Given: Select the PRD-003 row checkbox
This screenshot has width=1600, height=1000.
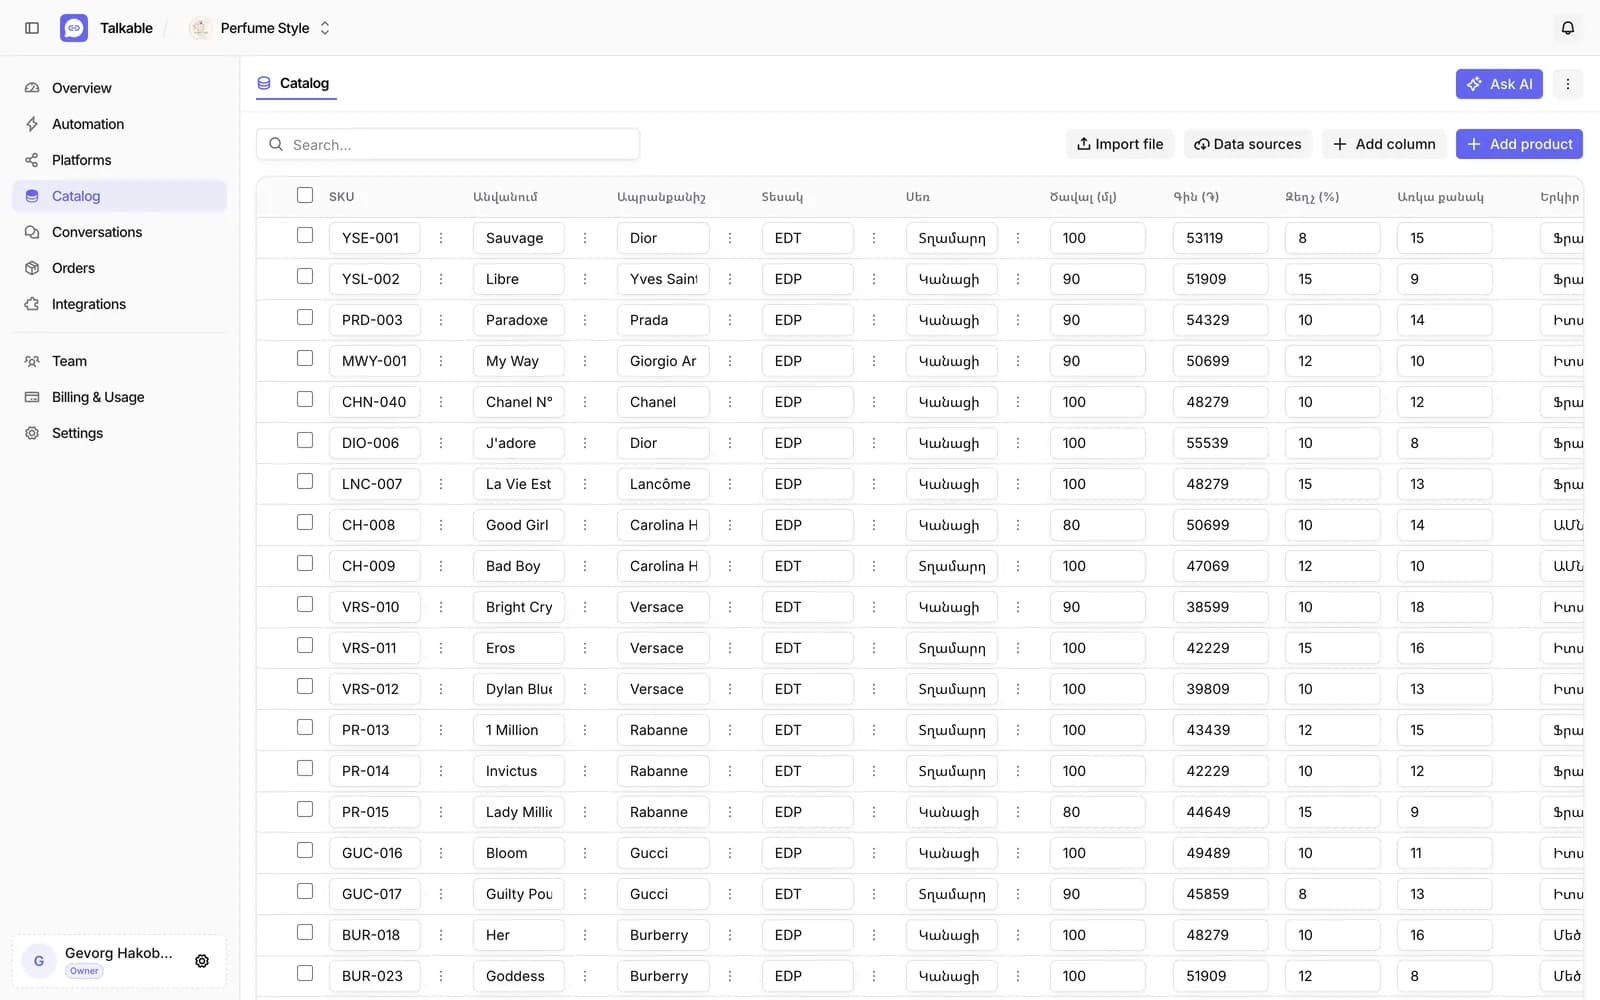Looking at the screenshot, I should click(305, 317).
